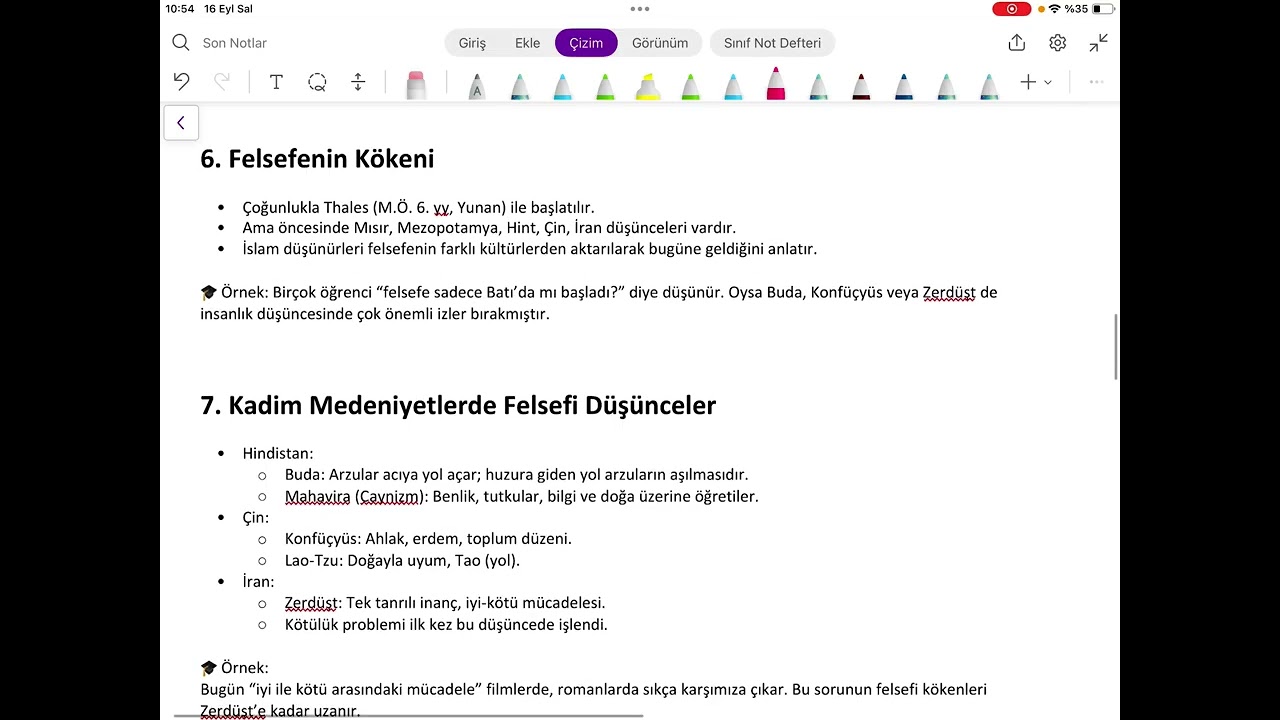Click the horizontal scrollbar at the bottom
Image resolution: width=1280 pixels, height=720 pixels.
click(x=408, y=715)
